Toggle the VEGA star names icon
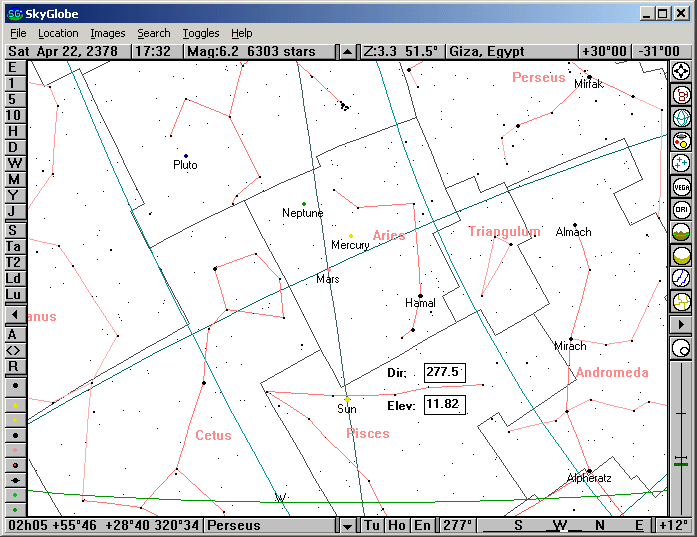 coord(682,187)
